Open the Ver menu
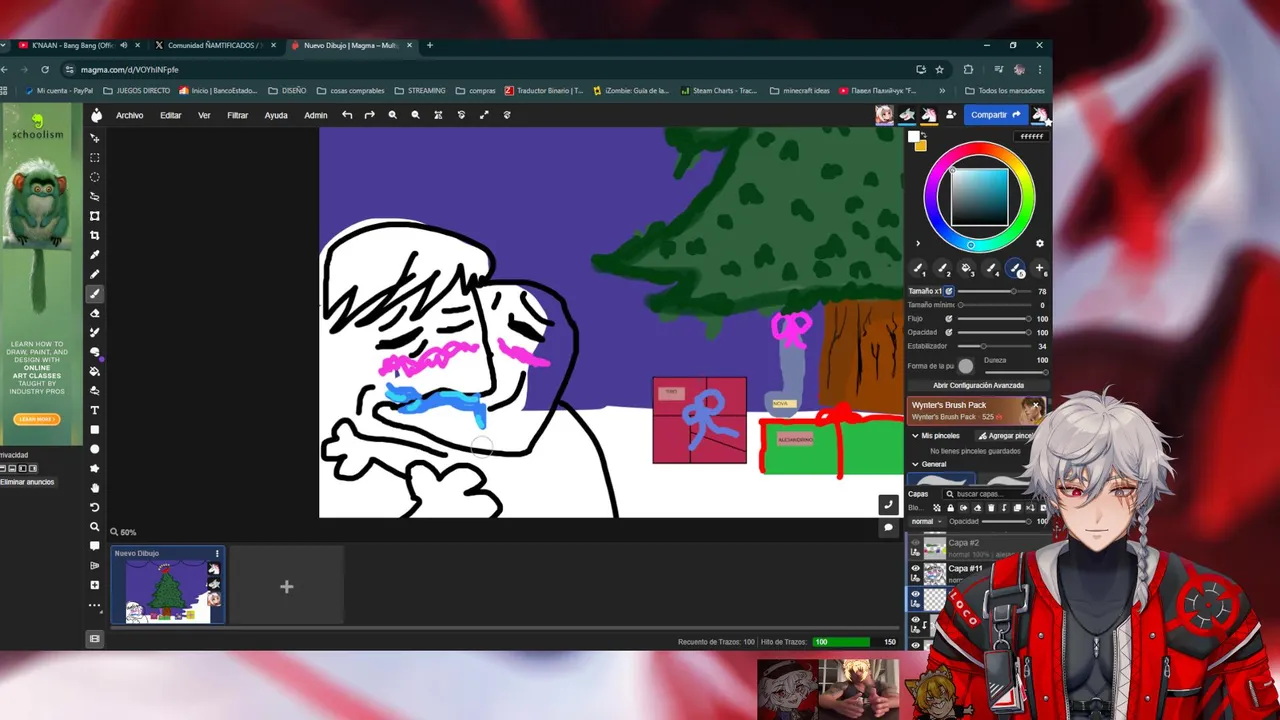1280x720 pixels. point(204,115)
